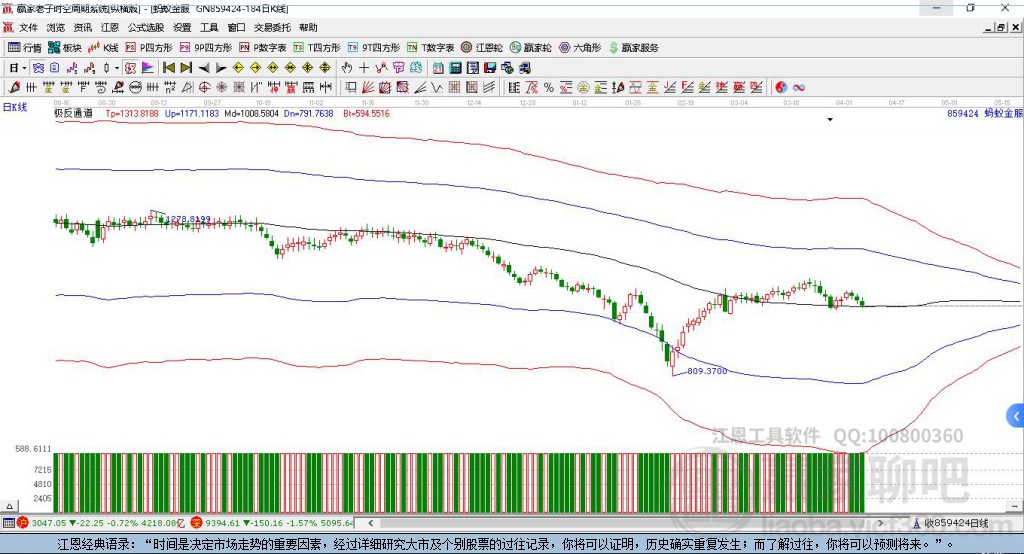The height and width of the screenshot is (554, 1024).
Task: Open the 六角形 hexagon tool
Action: [x=580, y=48]
